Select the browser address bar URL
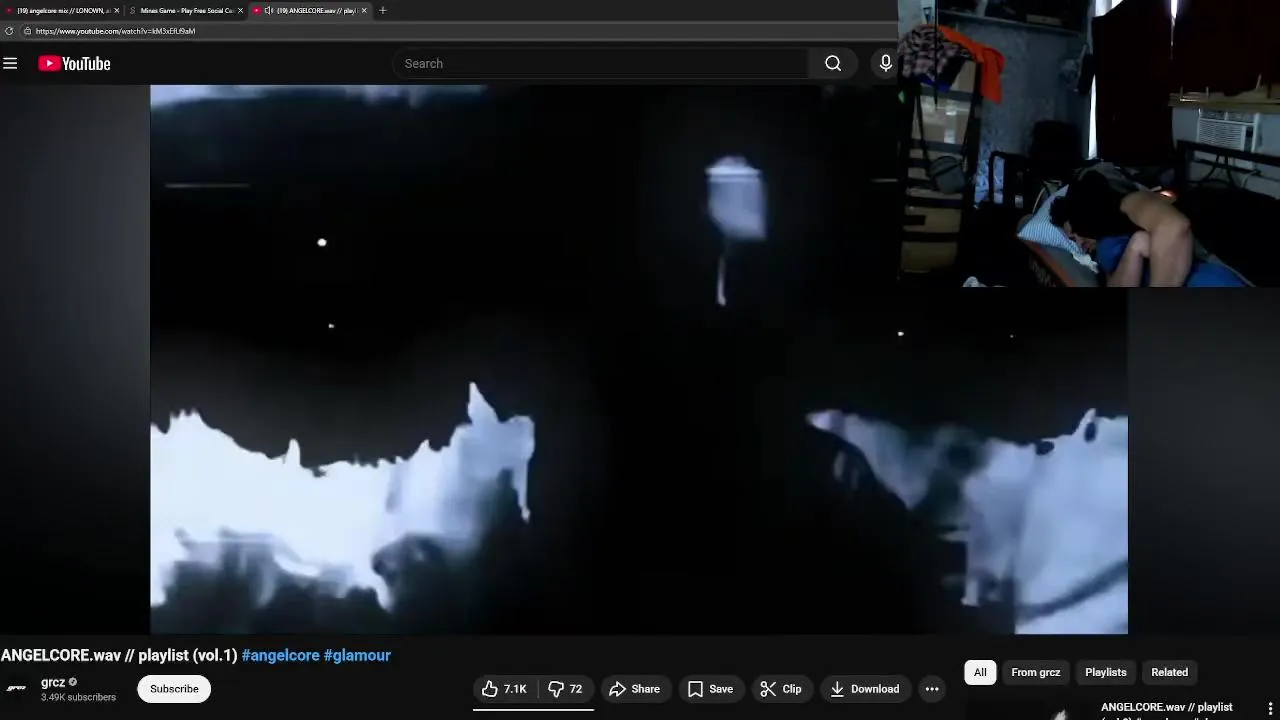The width and height of the screenshot is (1280, 720). [115, 31]
